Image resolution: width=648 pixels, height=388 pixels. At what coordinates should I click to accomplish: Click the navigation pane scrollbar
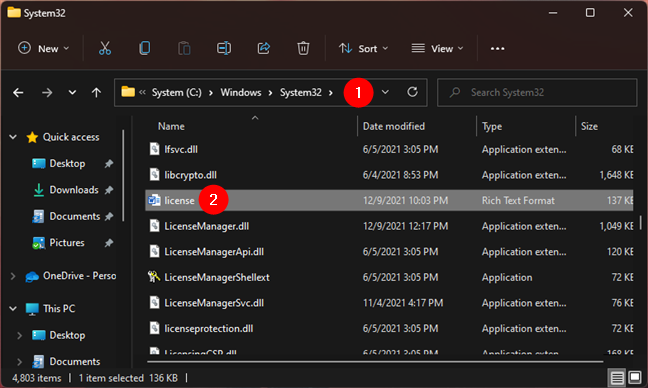[x=123, y=176]
